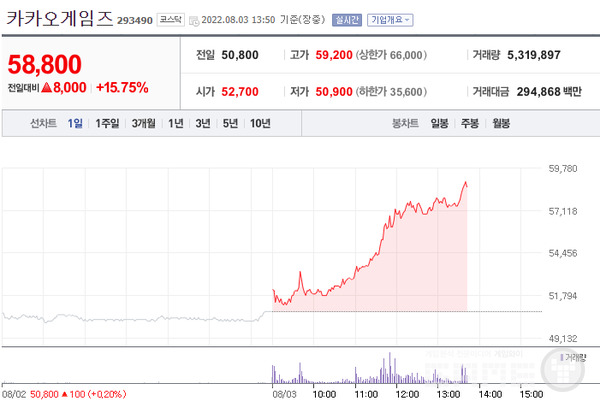Show the 10년 line chart
Image resolution: width=600 pixels, height=407 pixels.
260,123
